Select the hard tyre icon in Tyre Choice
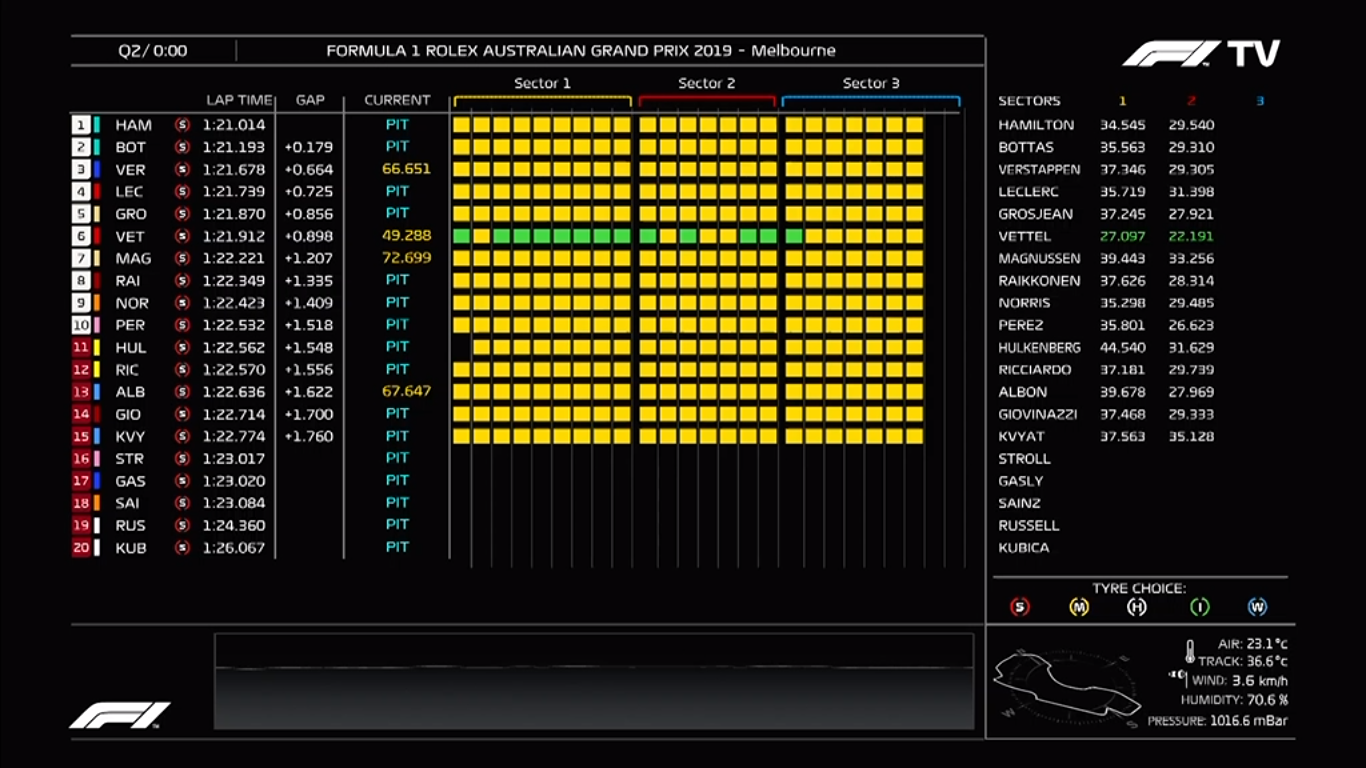This screenshot has height=768, width=1366. click(x=1137, y=607)
